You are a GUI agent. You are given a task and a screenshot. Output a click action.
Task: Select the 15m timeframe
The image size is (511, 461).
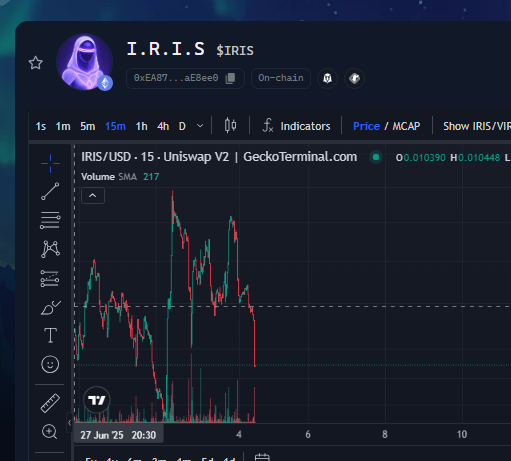(115, 126)
